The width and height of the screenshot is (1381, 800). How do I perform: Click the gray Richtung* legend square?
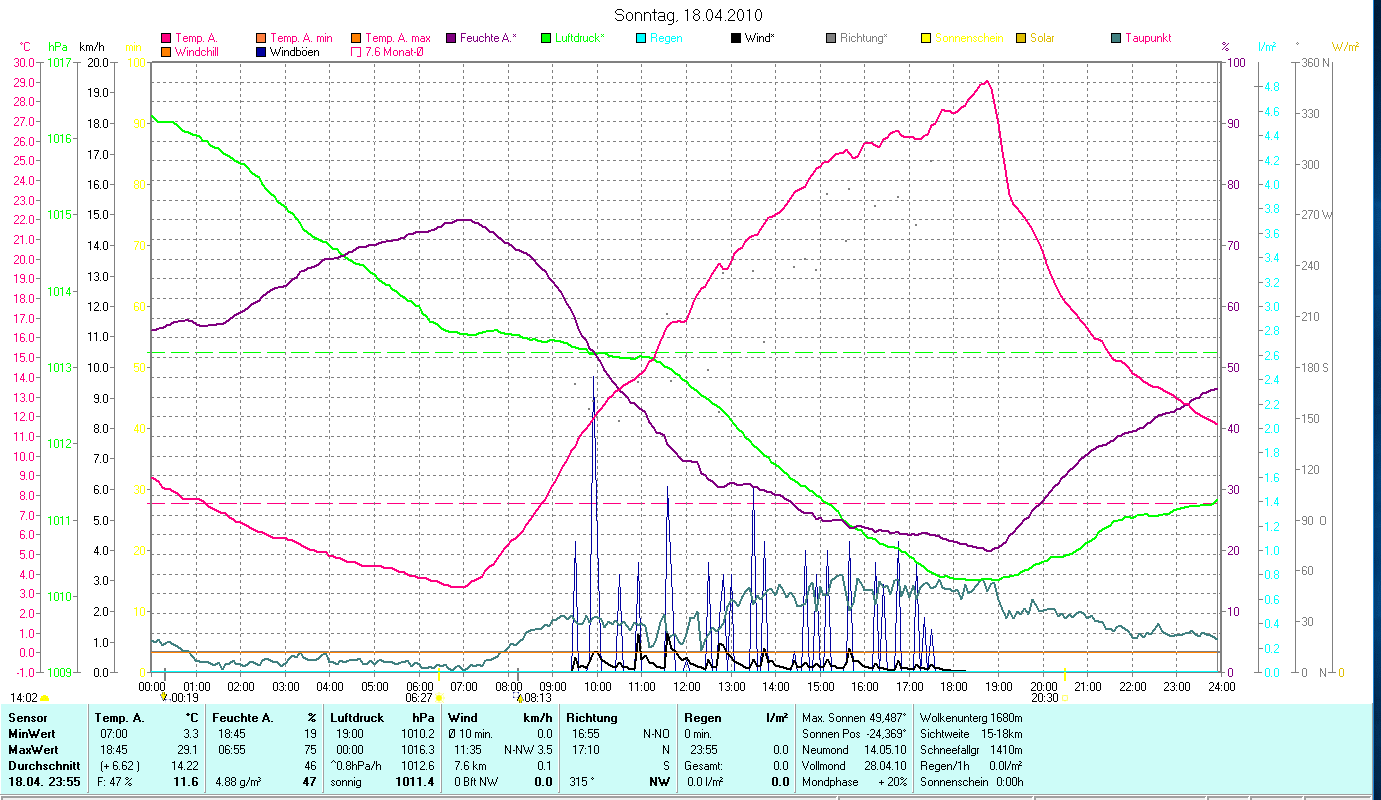[832, 39]
